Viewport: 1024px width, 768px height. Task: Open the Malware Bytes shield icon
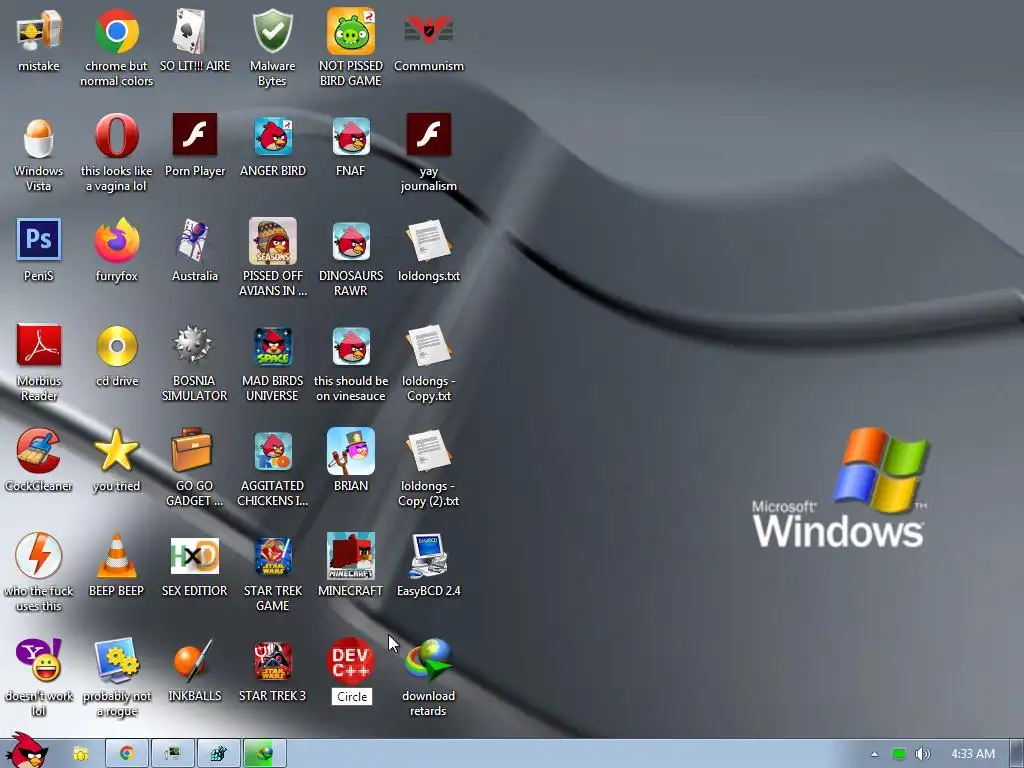coord(272,31)
